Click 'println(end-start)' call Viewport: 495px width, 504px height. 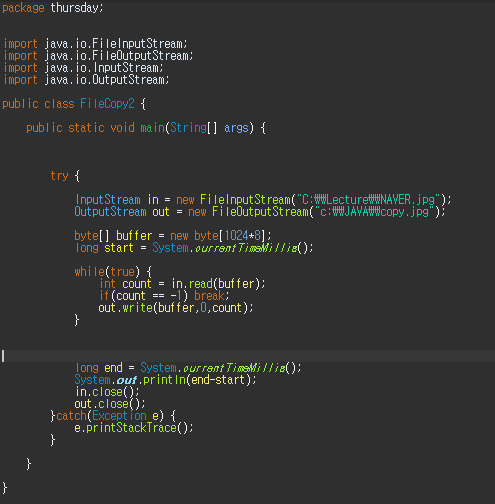coord(197,380)
